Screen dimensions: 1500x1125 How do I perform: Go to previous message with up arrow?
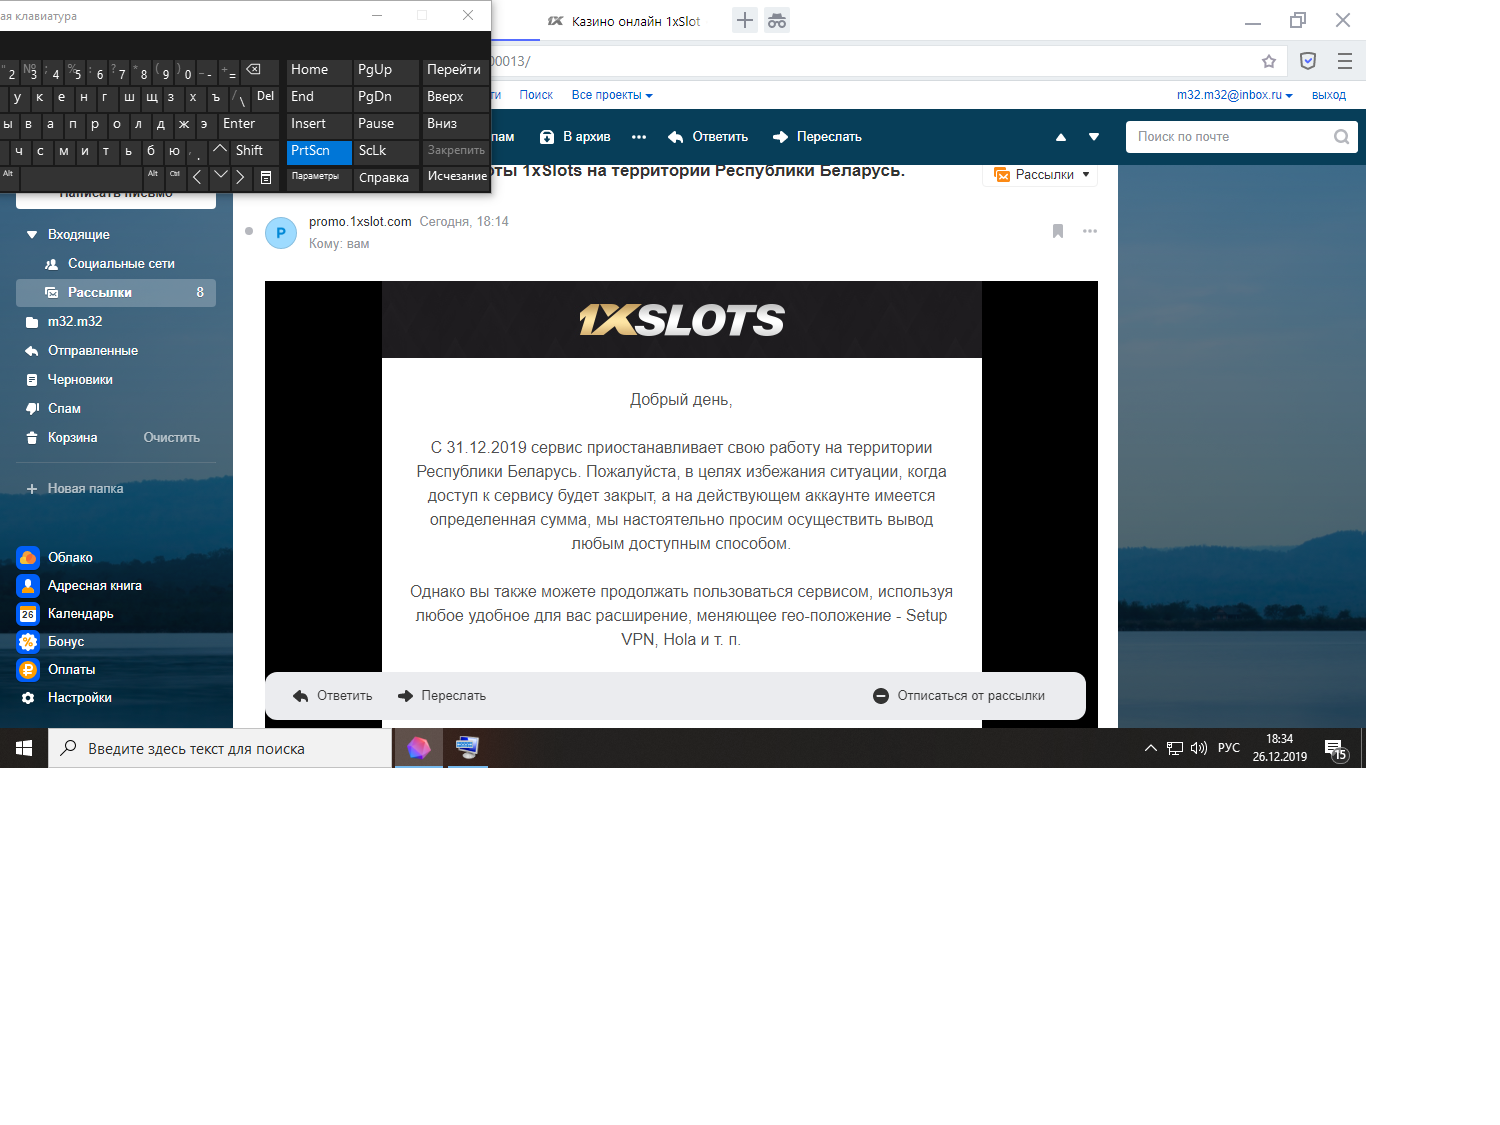coord(1061,137)
